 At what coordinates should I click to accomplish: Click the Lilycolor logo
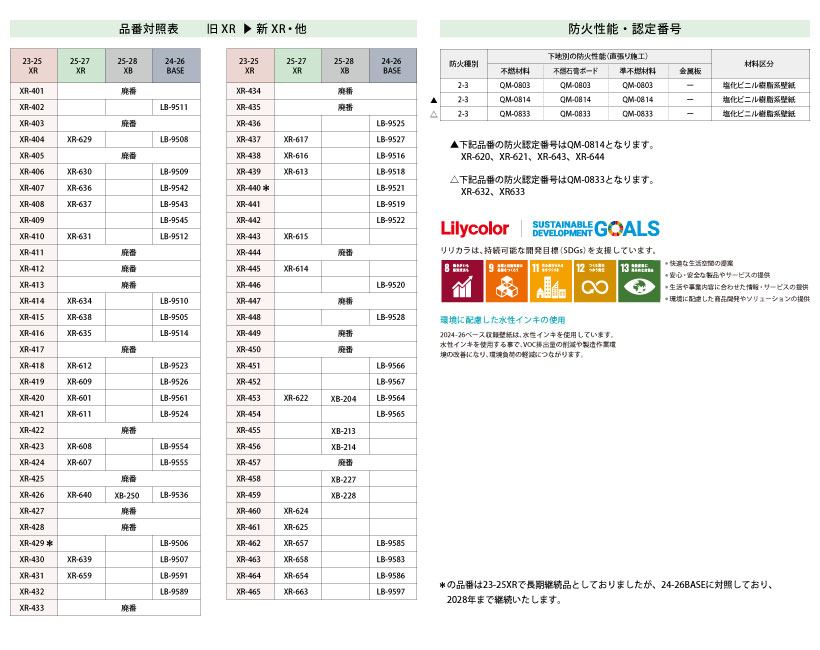pyautogui.click(x=474, y=229)
